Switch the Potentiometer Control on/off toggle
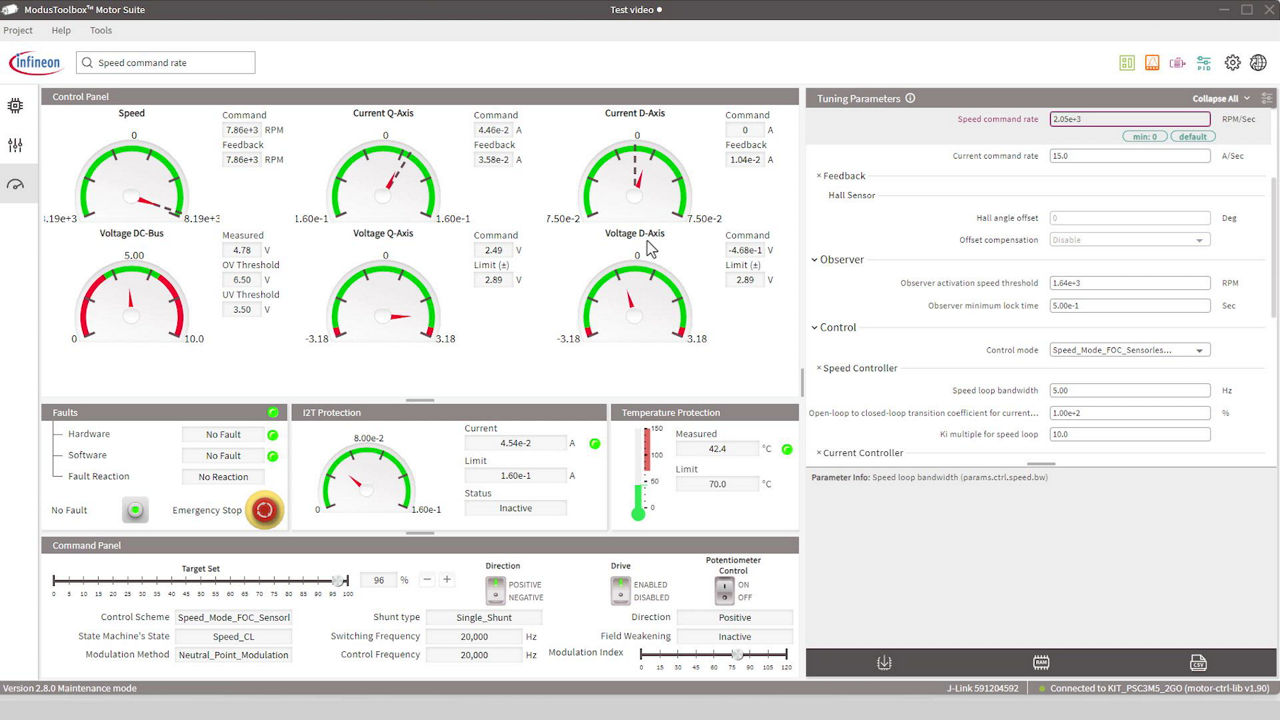Image resolution: width=1280 pixels, height=720 pixels. coord(724,591)
